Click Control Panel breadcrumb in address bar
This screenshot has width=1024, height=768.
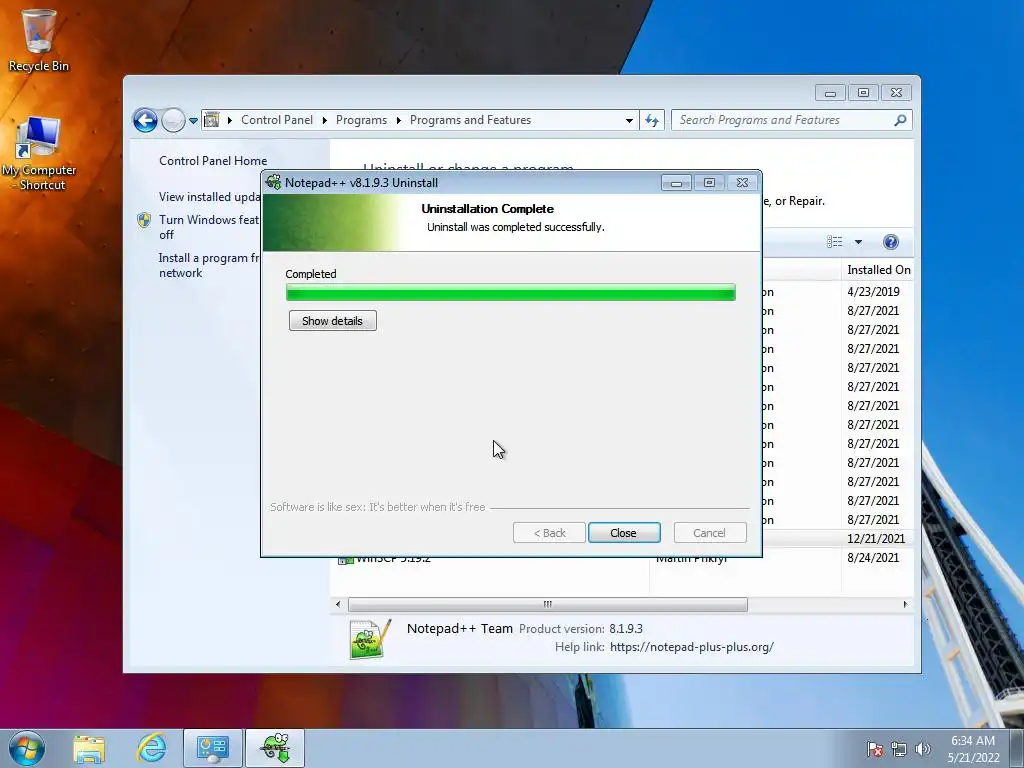[277, 120]
